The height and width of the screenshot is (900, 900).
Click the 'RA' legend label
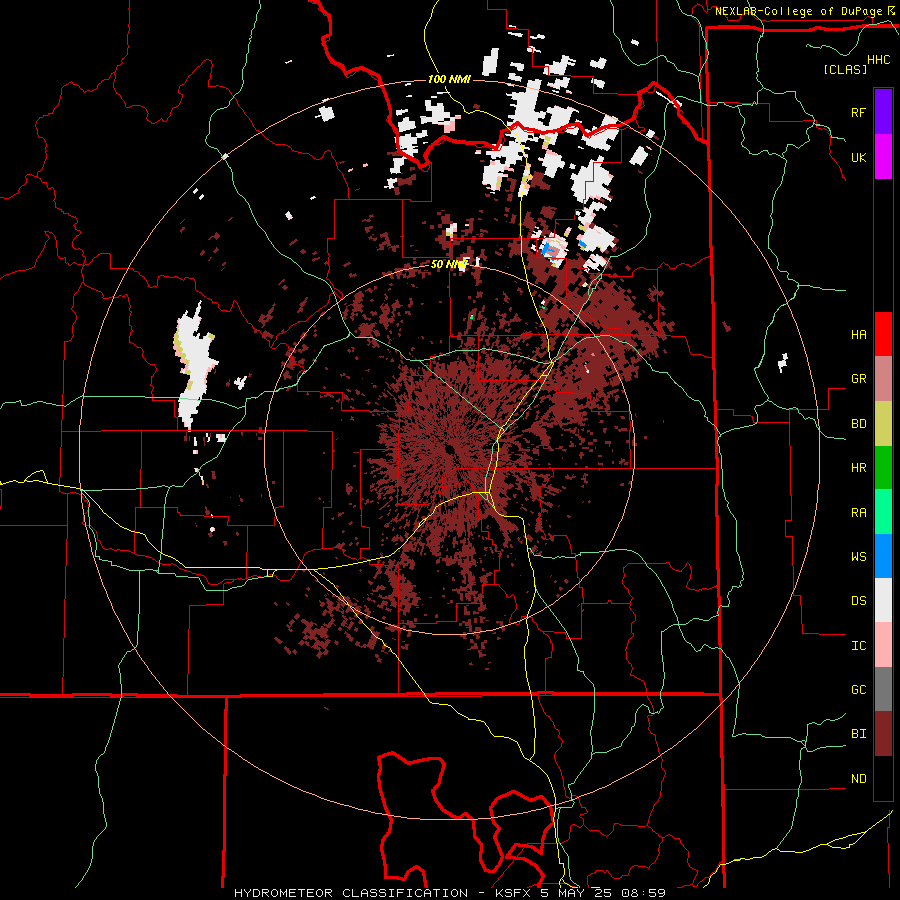858,513
